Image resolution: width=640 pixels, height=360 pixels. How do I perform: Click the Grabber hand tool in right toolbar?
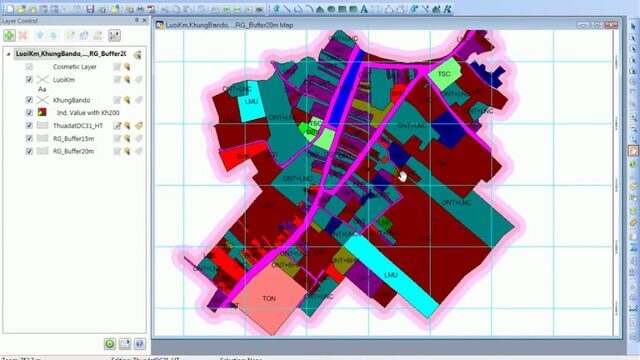633,151
